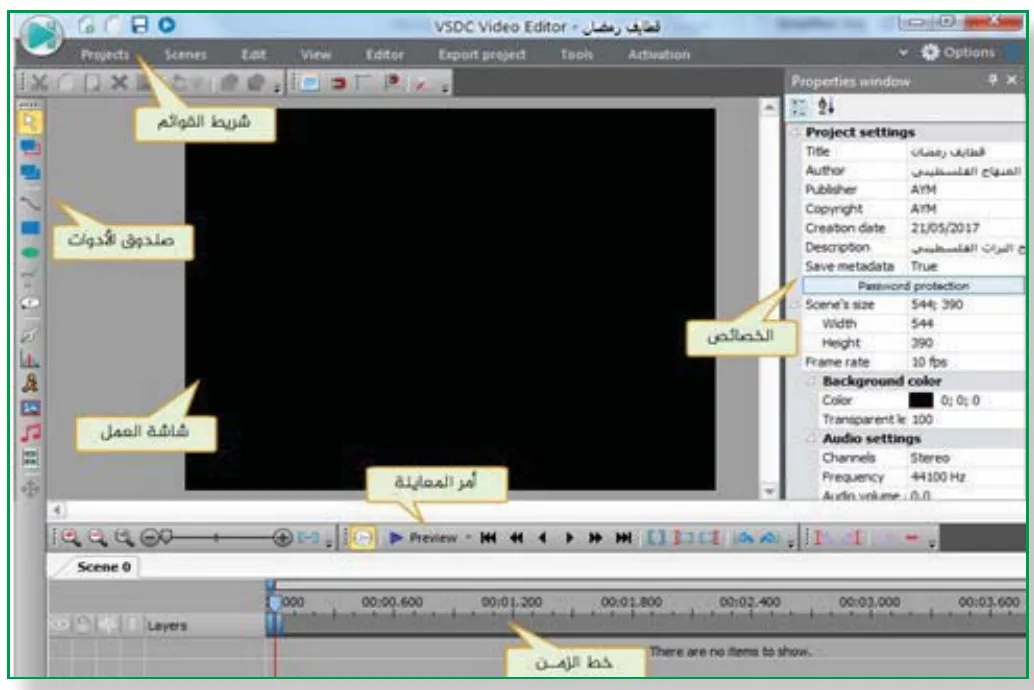Zoom out the timeline with magnifier minus
Image resolution: width=1034 pixels, height=690 pixels.
point(98,538)
